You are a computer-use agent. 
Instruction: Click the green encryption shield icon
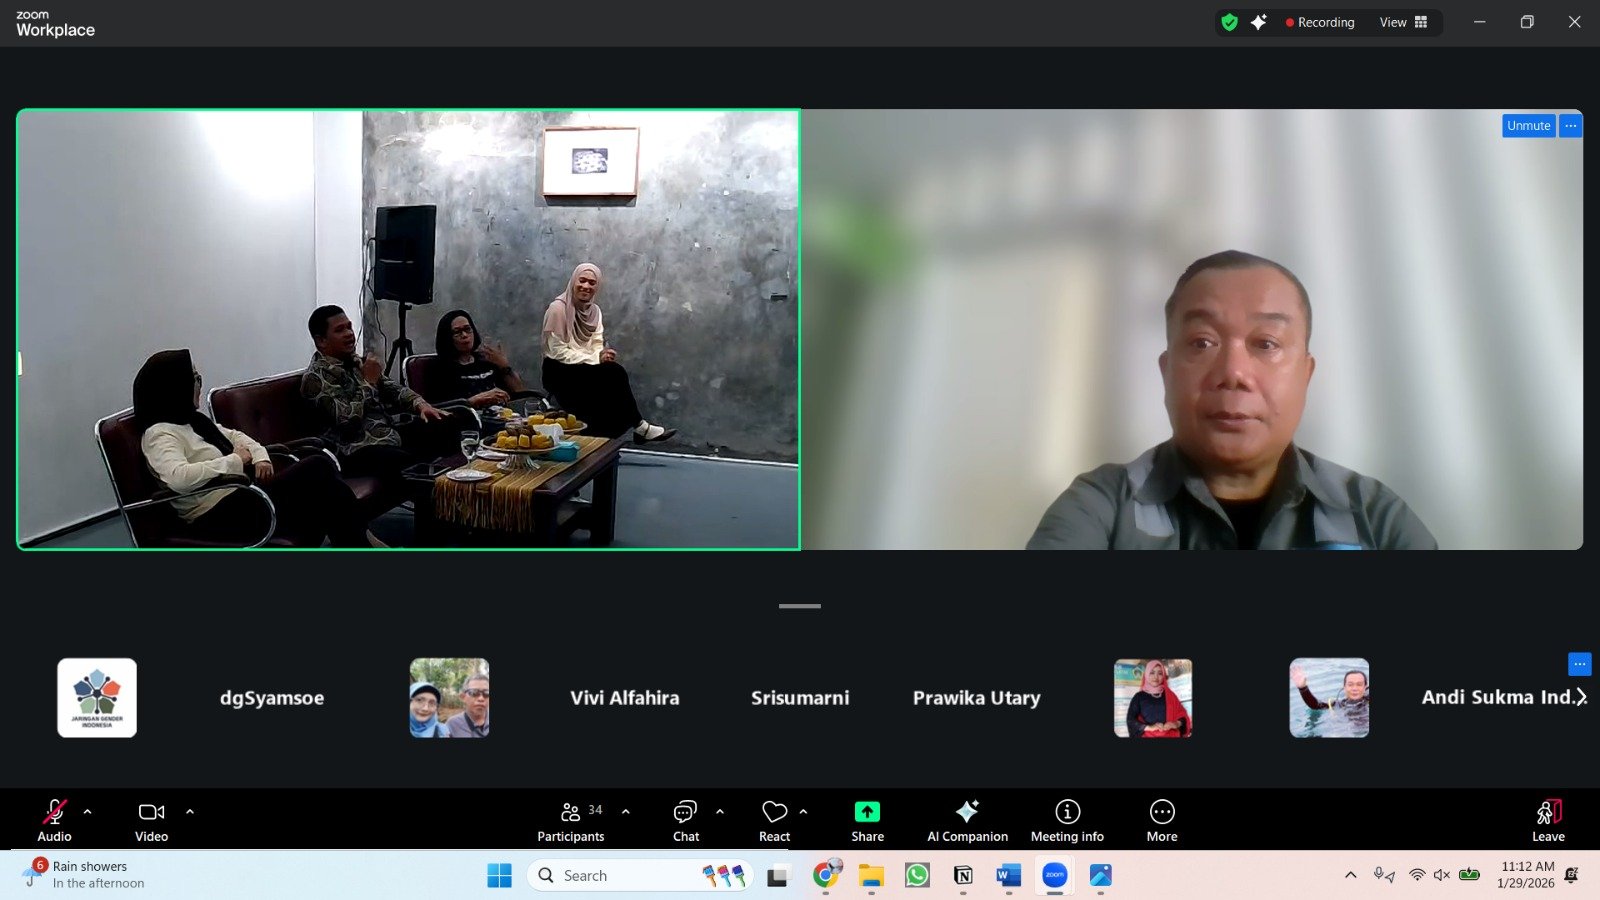pyautogui.click(x=1230, y=22)
